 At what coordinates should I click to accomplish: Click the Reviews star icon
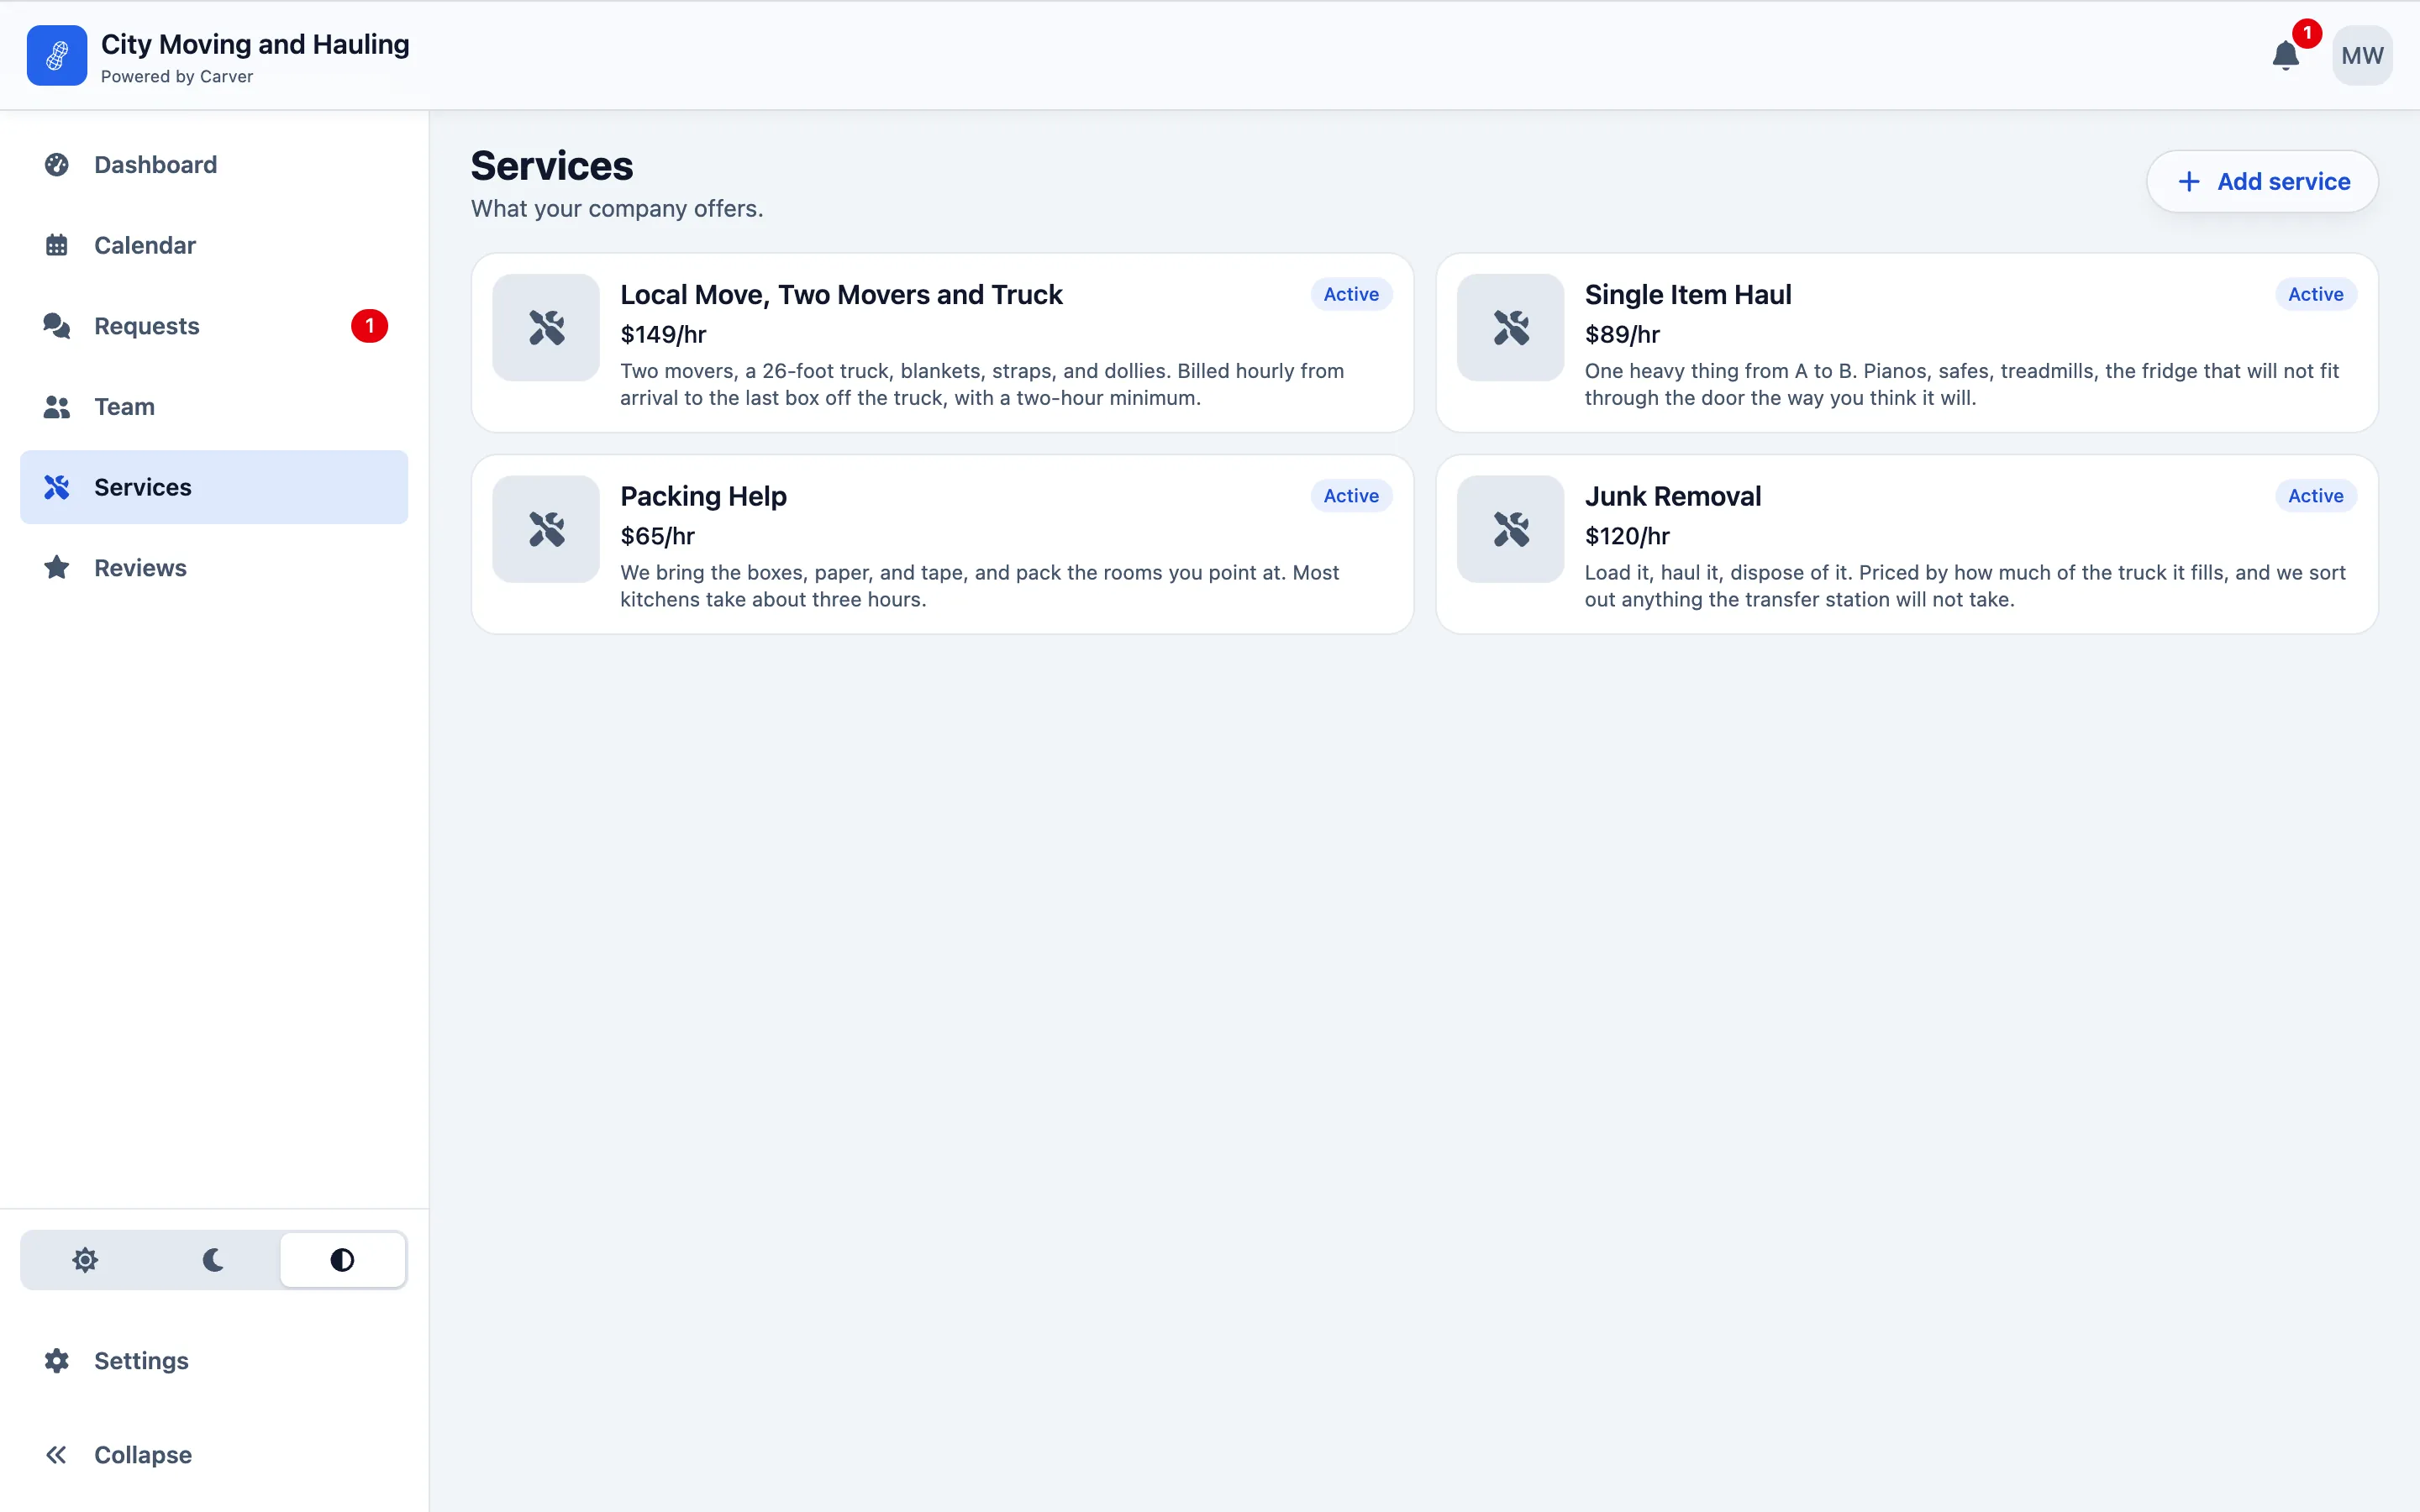coord(57,568)
